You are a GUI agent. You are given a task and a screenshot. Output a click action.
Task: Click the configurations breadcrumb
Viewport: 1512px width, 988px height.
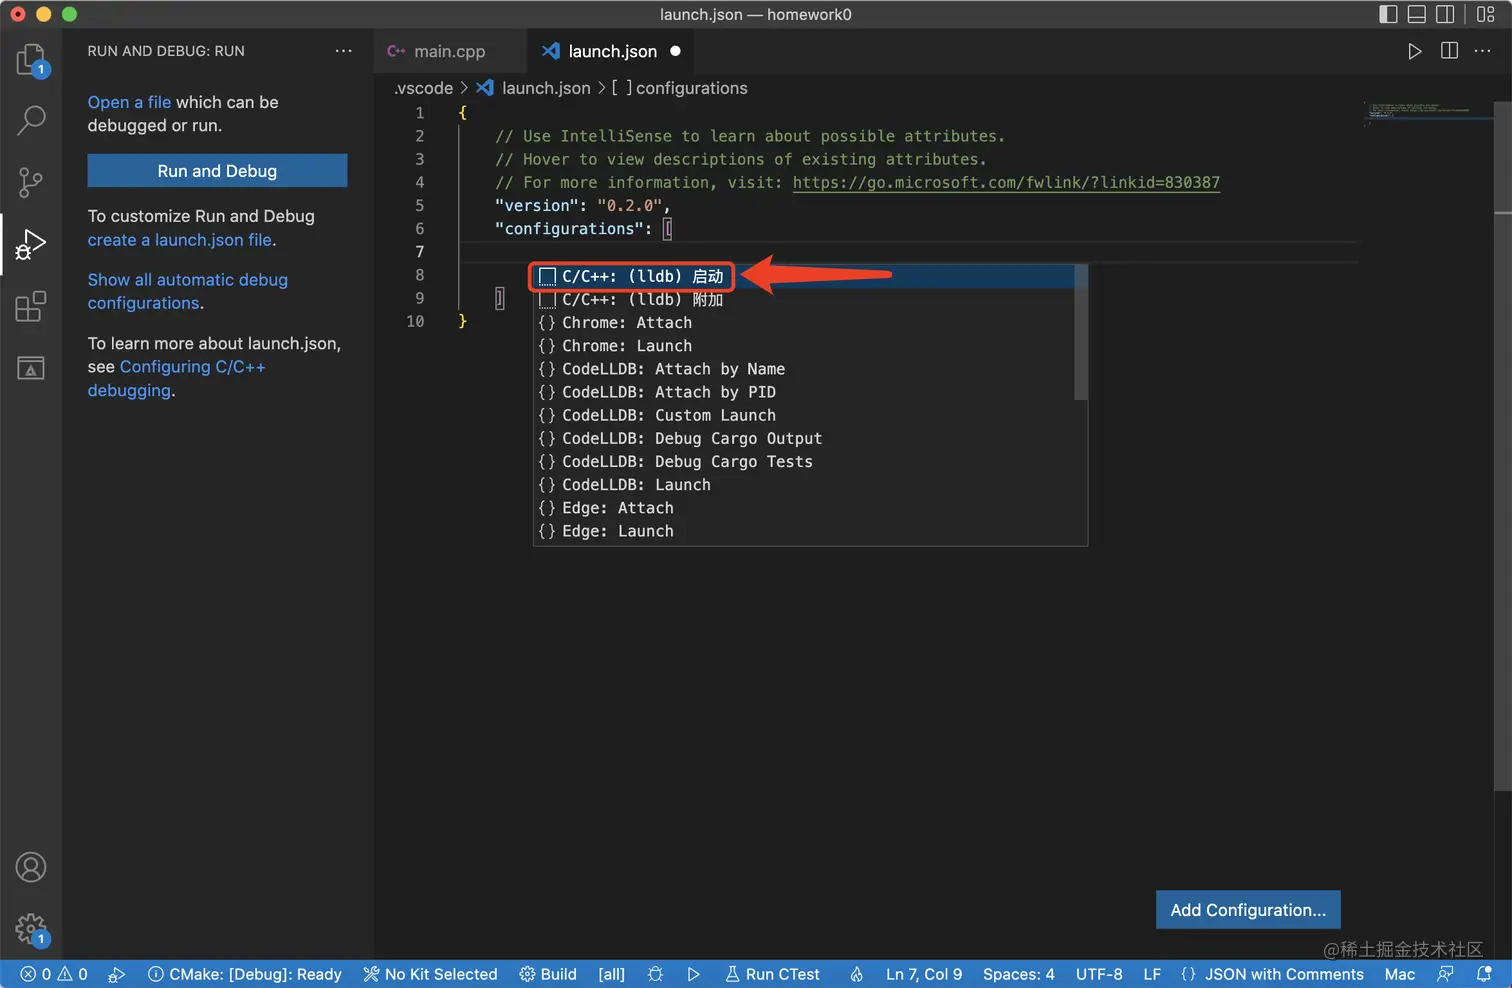(680, 88)
